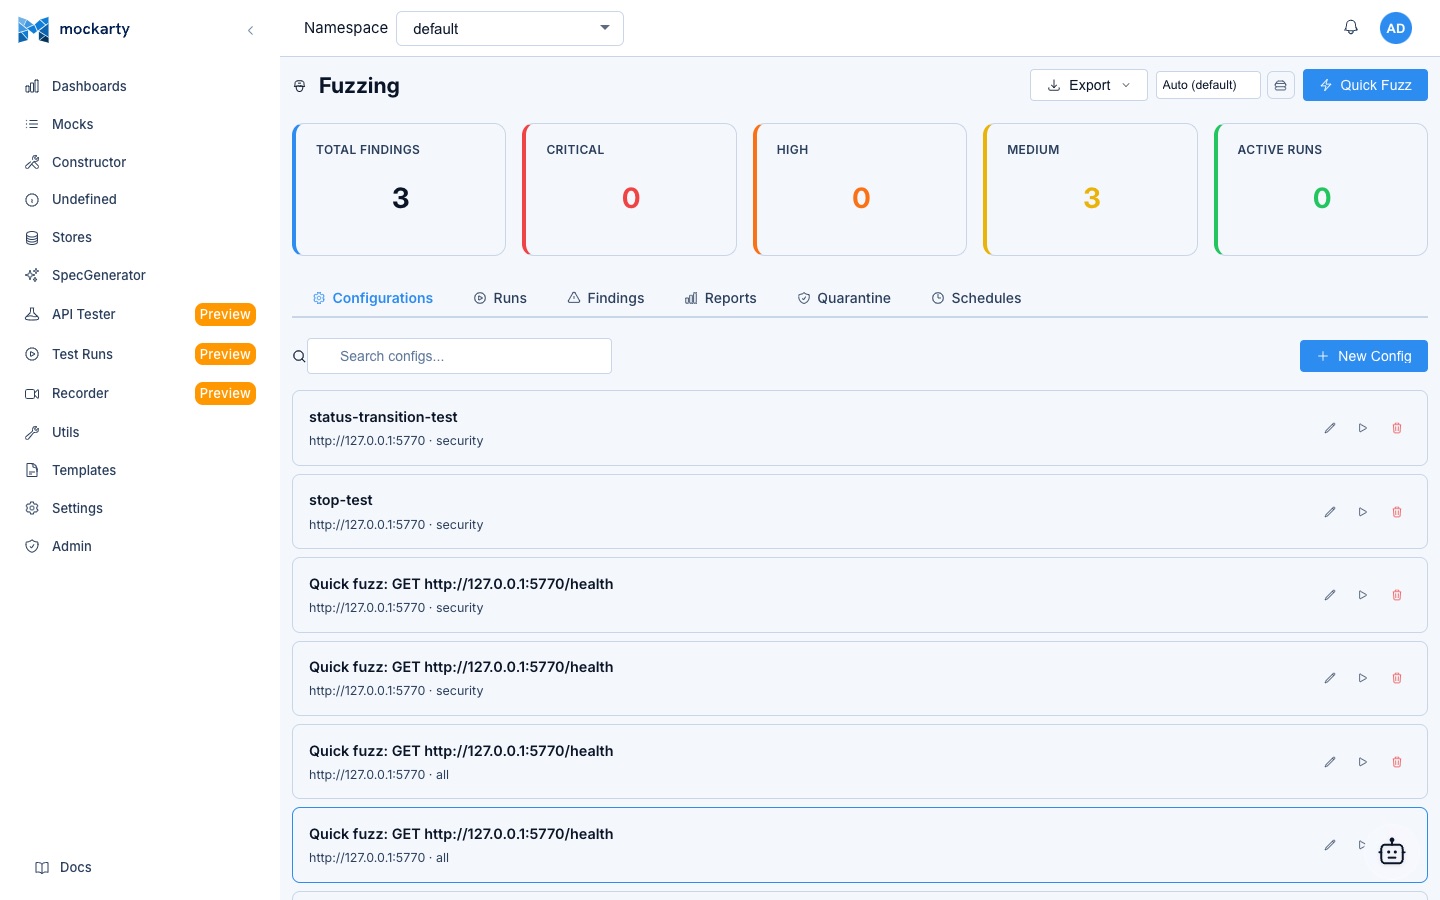Click the High findings card

click(x=860, y=190)
